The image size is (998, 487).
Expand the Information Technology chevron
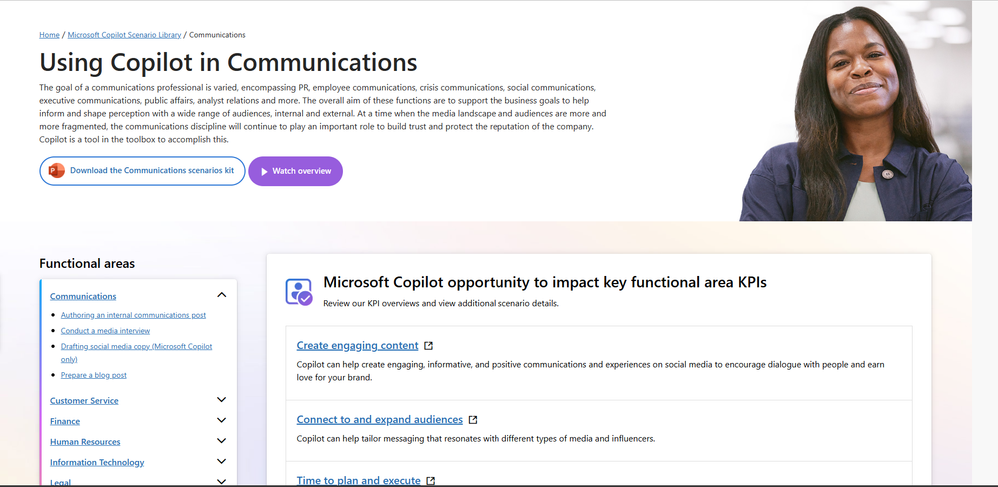tap(221, 461)
